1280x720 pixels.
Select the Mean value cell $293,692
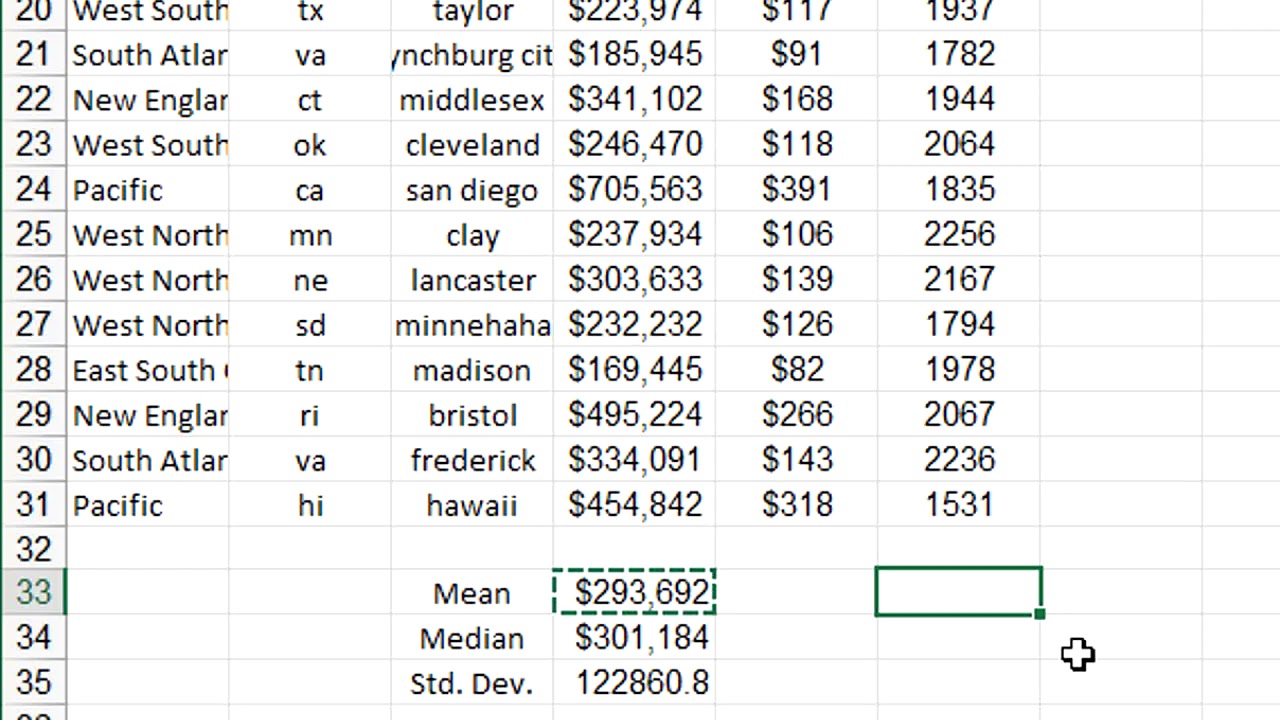pos(635,593)
